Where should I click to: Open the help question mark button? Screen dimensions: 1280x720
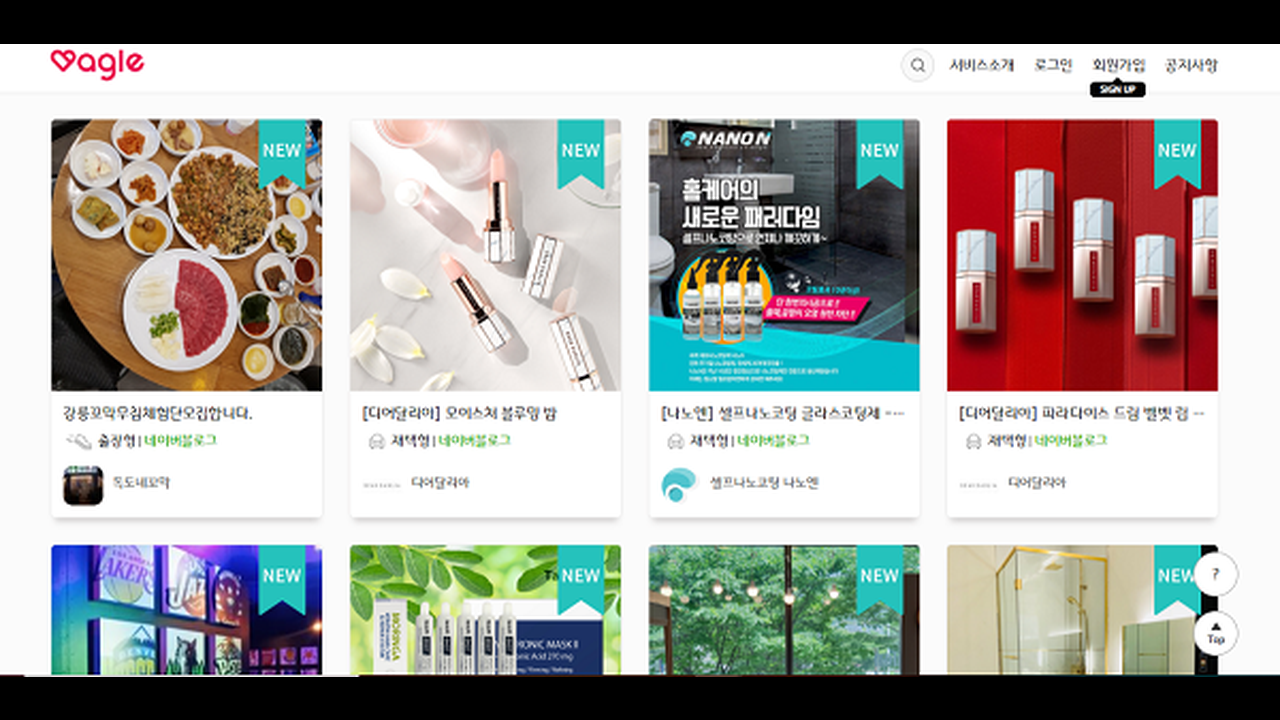pyautogui.click(x=1215, y=575)
